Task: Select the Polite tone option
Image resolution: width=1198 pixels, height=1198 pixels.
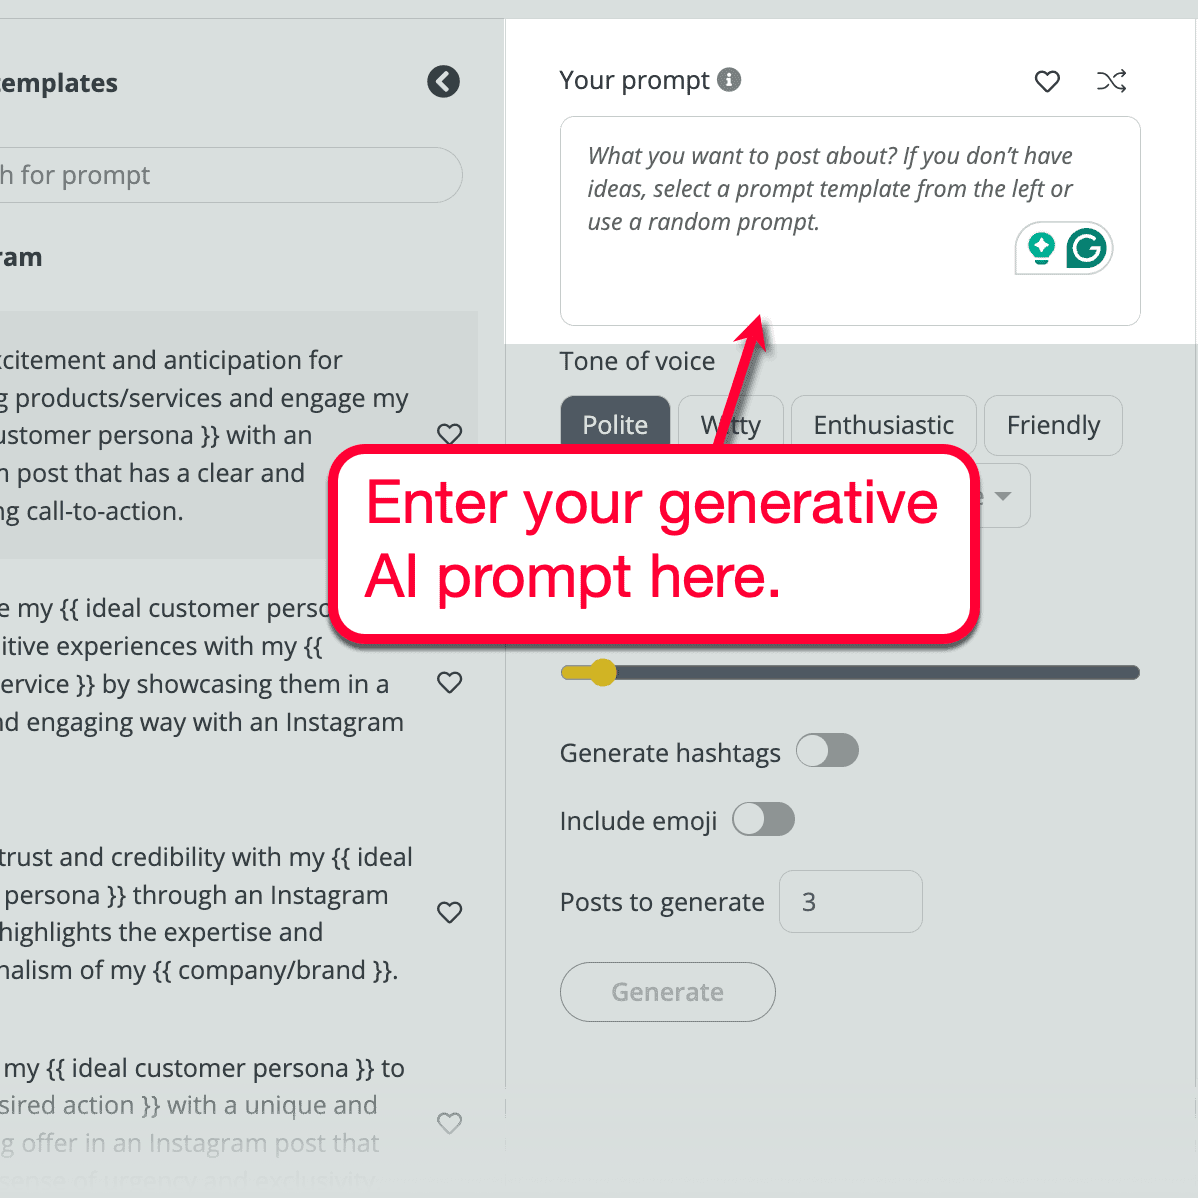Action: (x=615, y=425)
